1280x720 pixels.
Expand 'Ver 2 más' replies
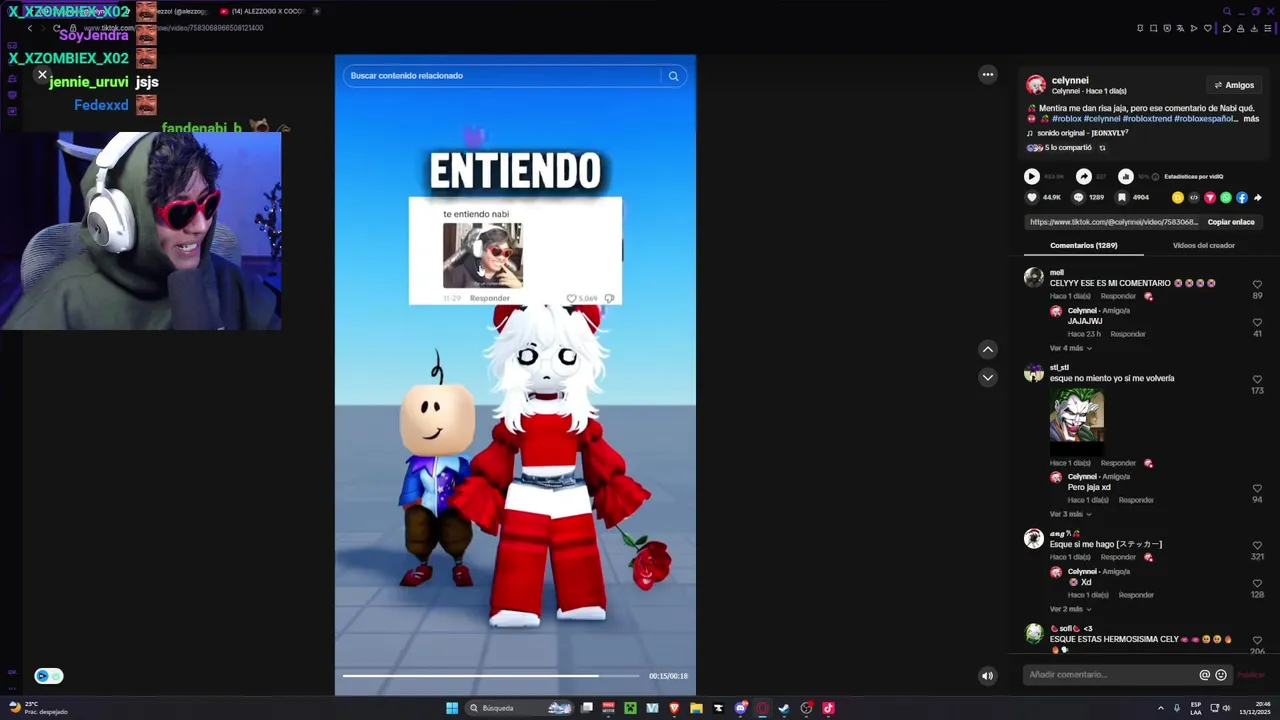[x=1070, y=609]
